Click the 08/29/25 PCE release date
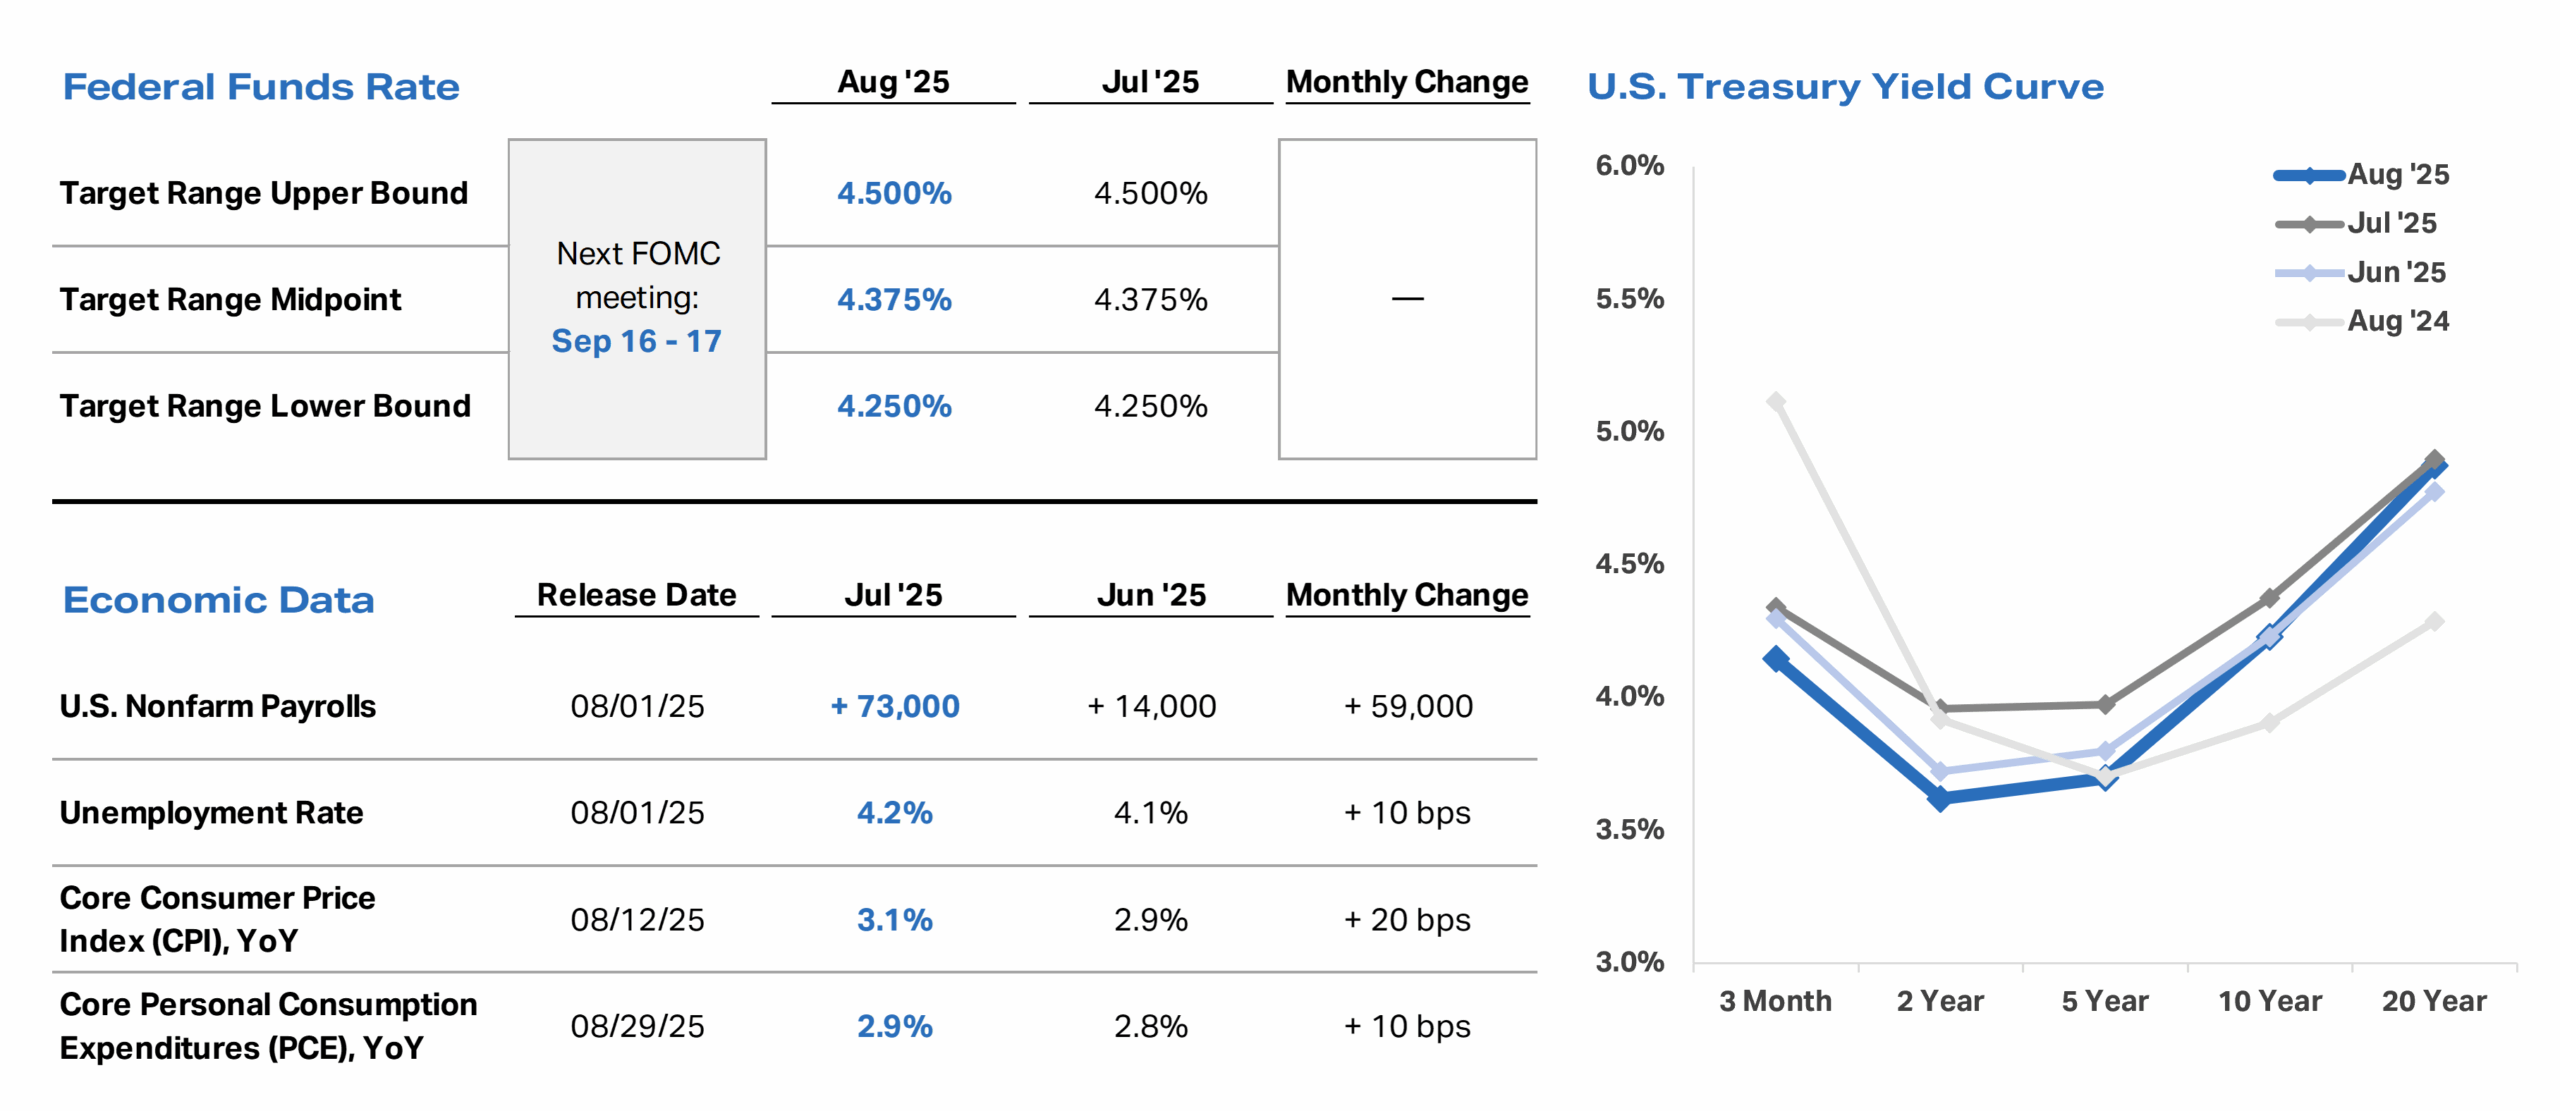 [x=637, y=1026]
